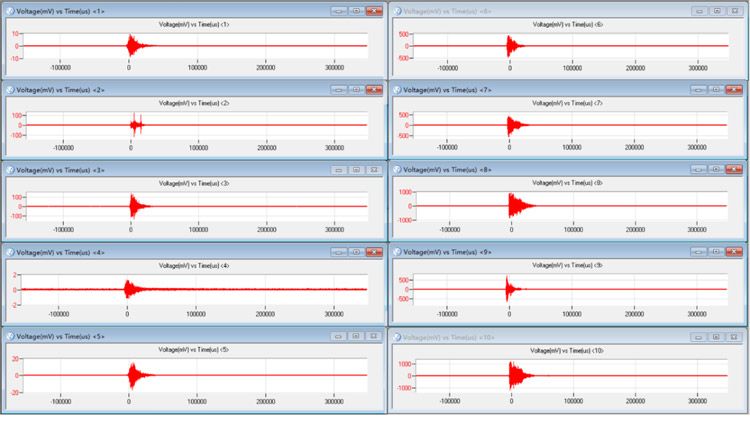Click the waveform burst in plot <2>

tap(136, 125)
